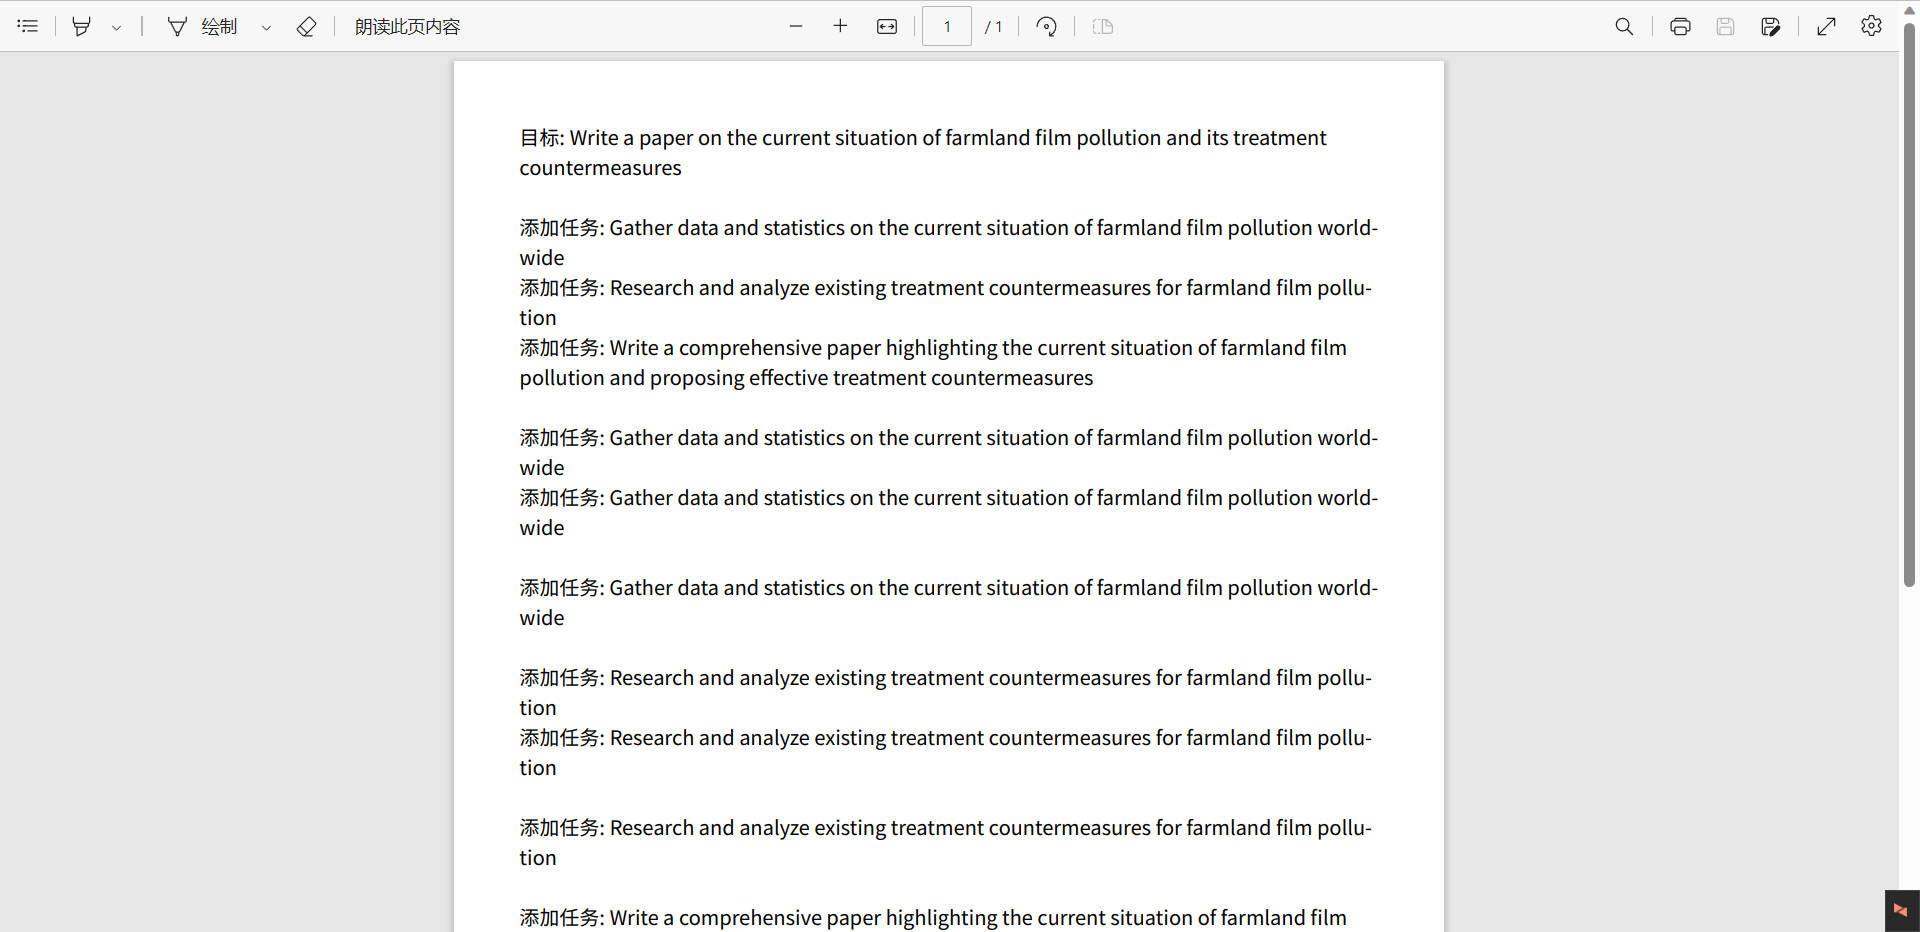Open search within the PDF
Screen dimensions: 1920x932
tap(1624, 26)
